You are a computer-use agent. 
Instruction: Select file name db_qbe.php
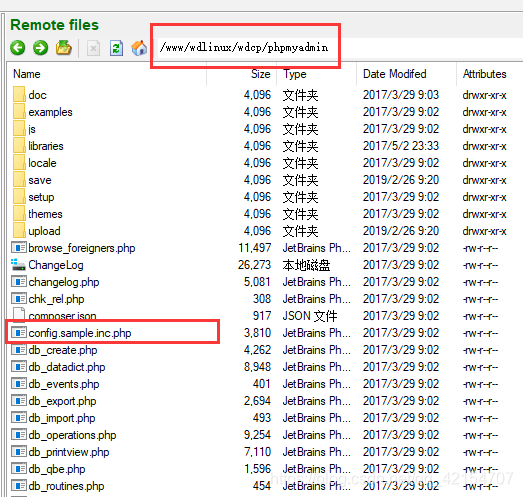point(57,469)
